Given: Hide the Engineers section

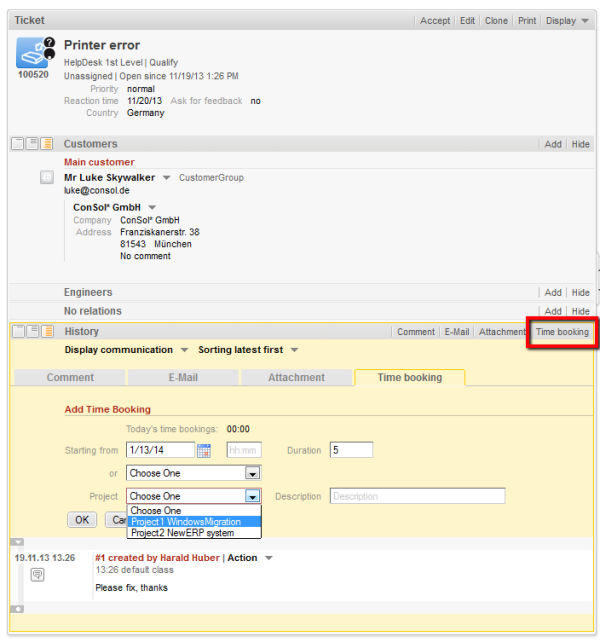Looking at the screenshot, I should [x=580, y=293].
